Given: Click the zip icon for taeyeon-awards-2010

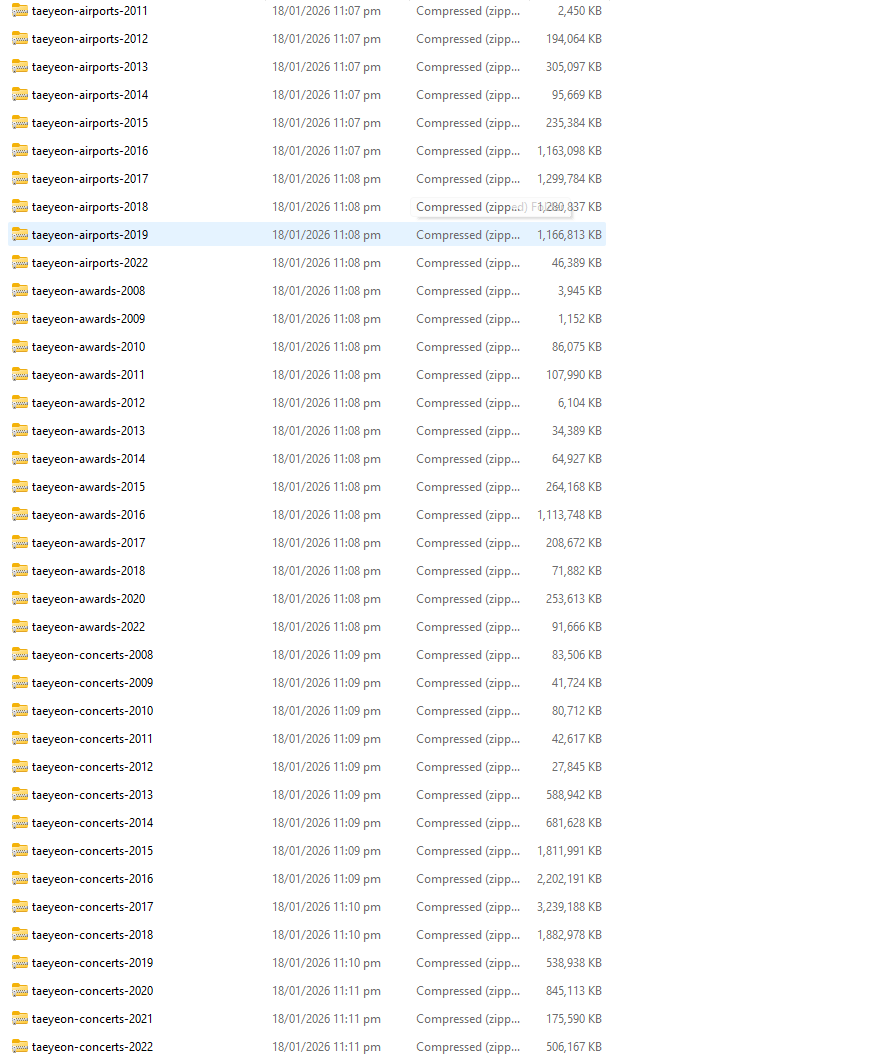Looking at the screenshot, I should tap(20, 347).
